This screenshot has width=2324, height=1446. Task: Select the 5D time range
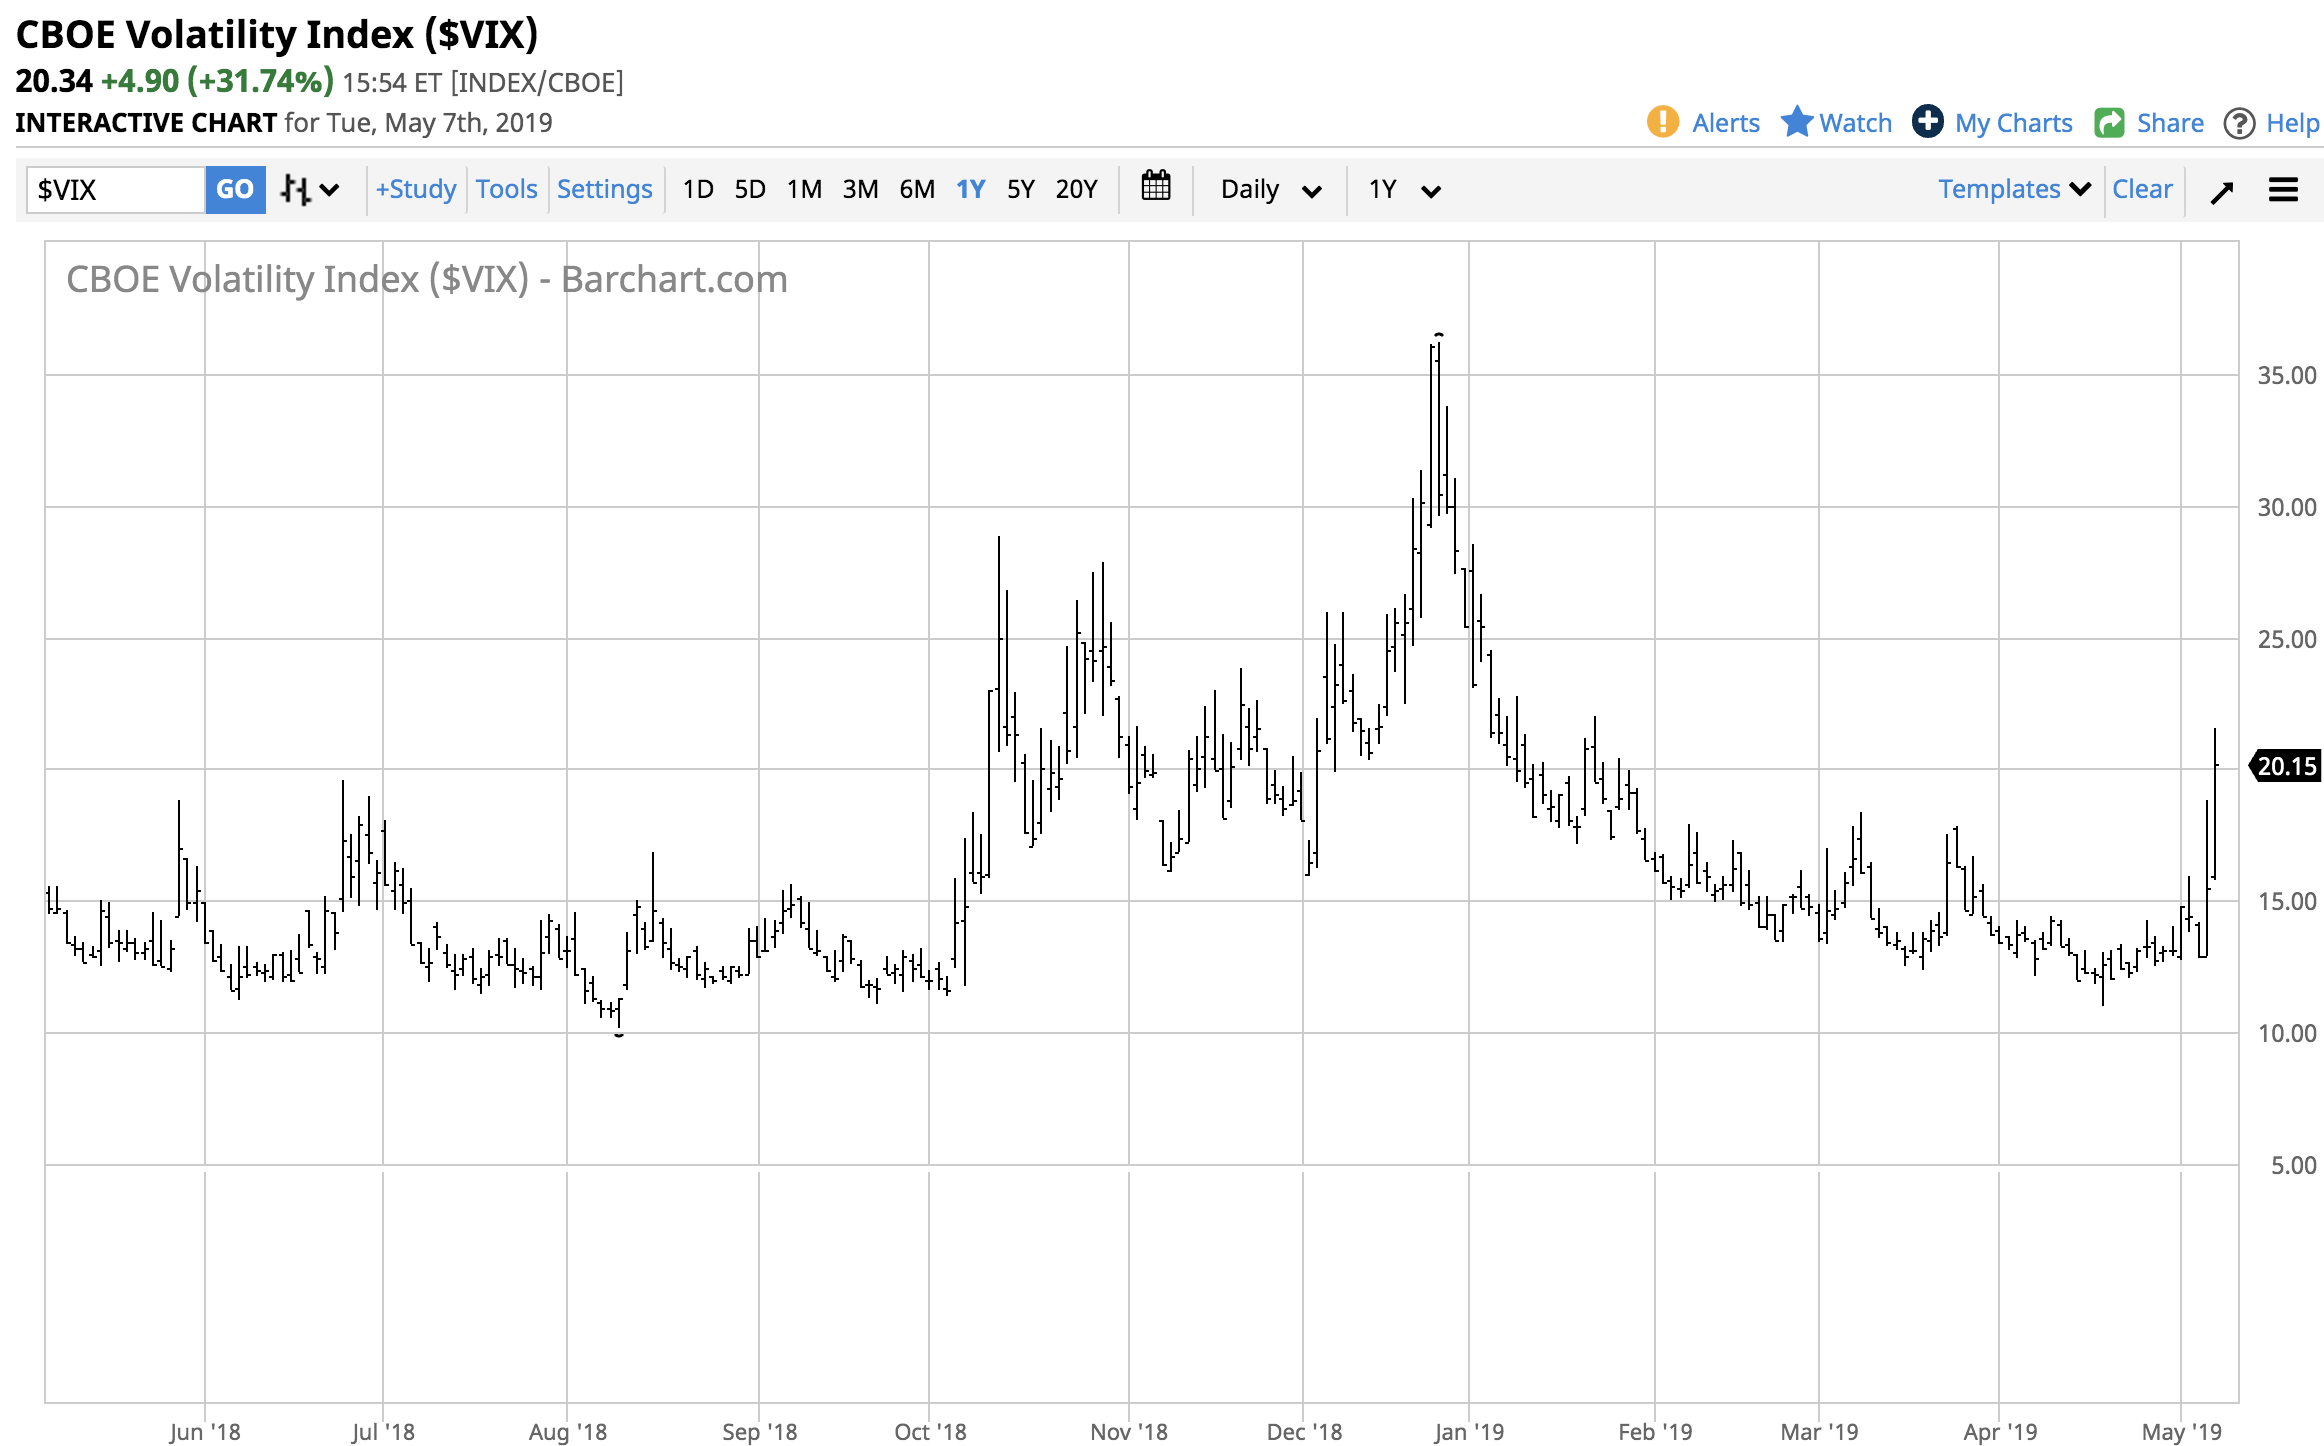pyautogui.click(x=750, y=189)
